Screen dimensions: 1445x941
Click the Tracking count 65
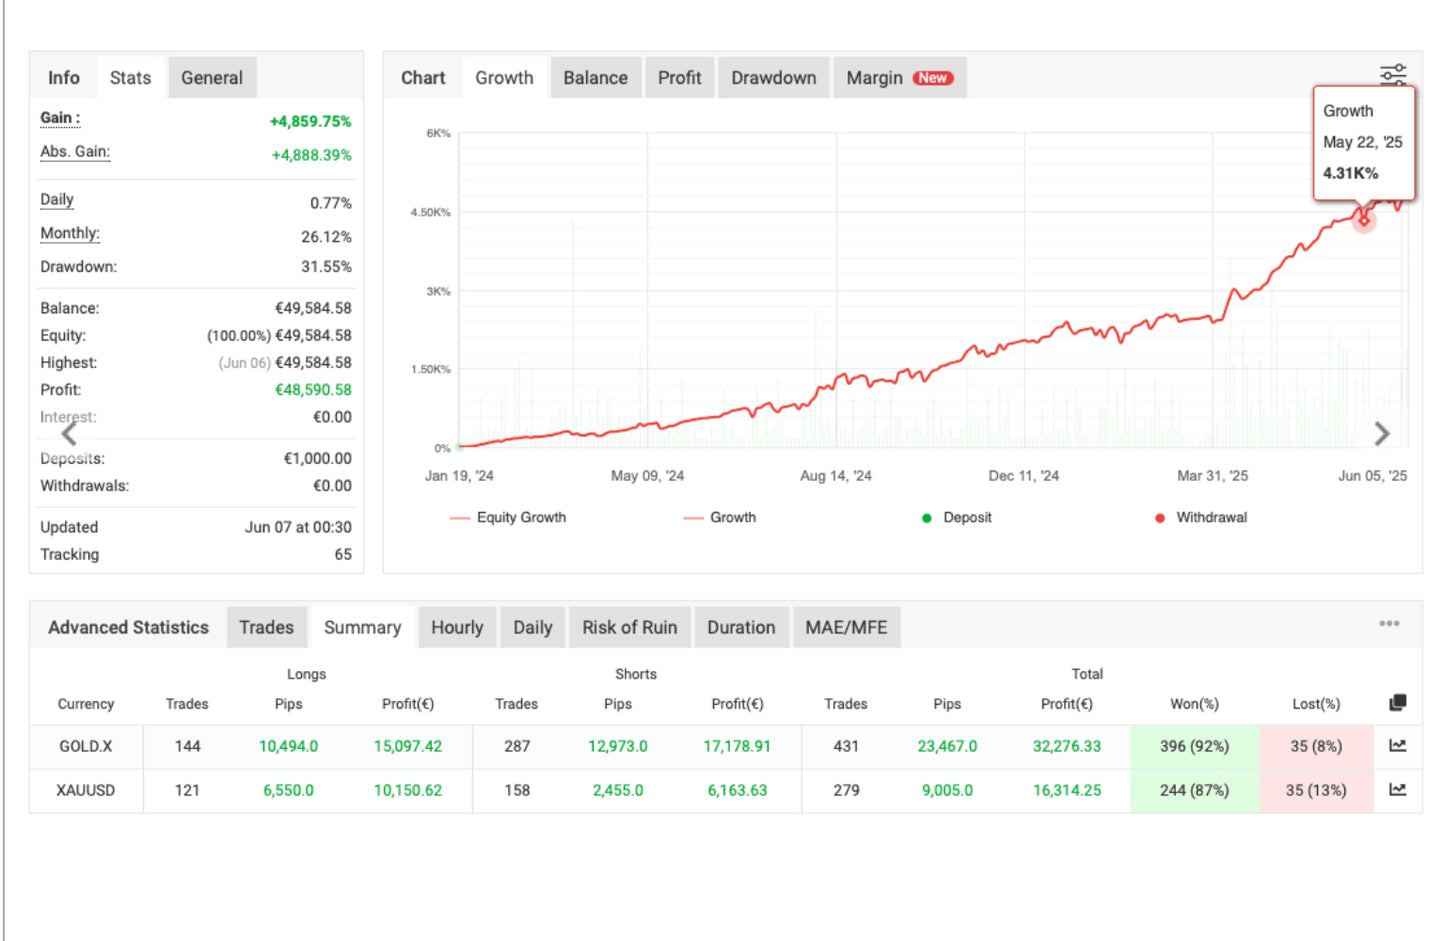point(343,555)
